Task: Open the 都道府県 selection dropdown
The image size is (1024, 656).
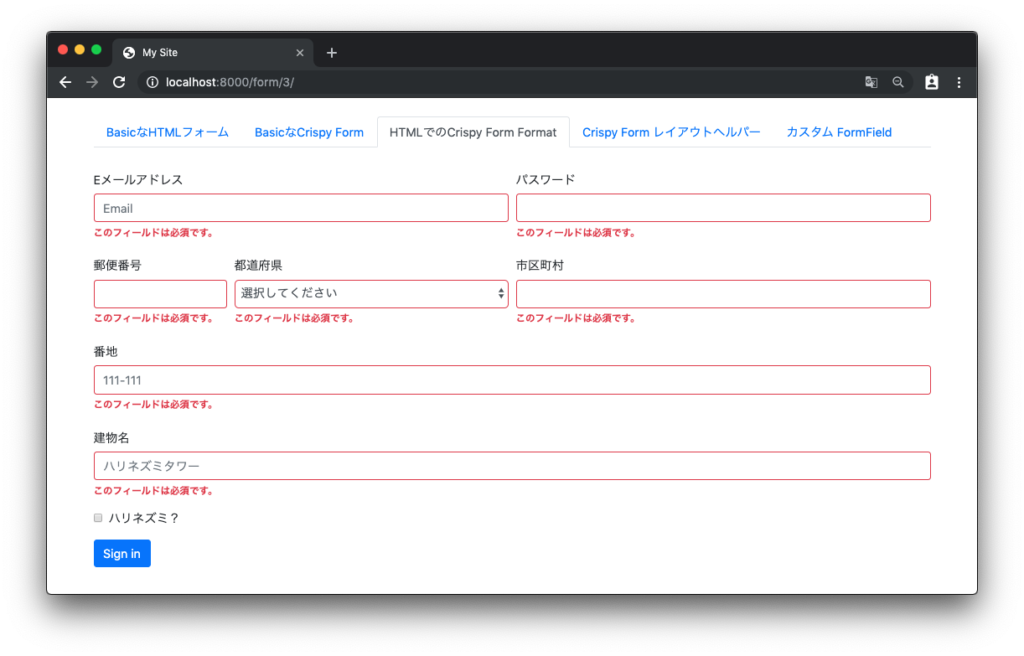Action: click(x=371, y=293)
